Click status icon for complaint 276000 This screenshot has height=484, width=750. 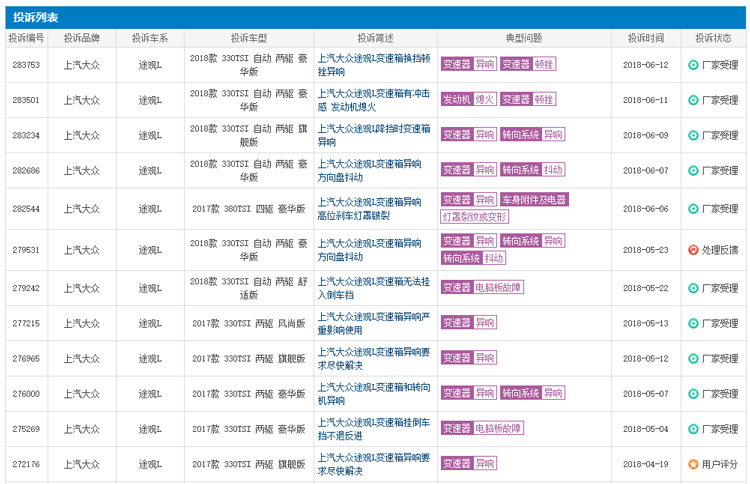693,394
